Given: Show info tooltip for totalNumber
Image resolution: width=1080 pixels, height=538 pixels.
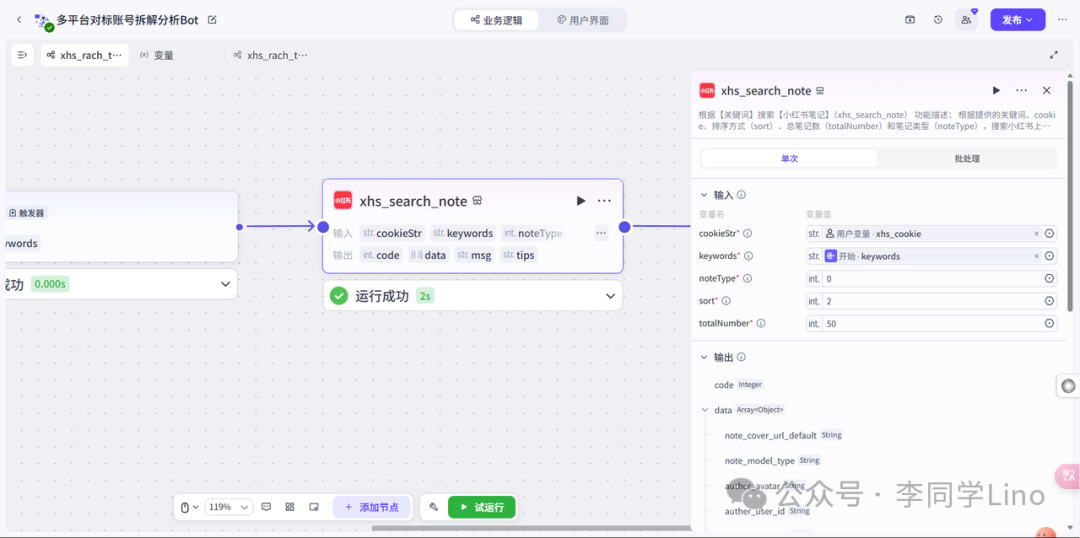Looking at the screenshot, I should coord(761,323).
